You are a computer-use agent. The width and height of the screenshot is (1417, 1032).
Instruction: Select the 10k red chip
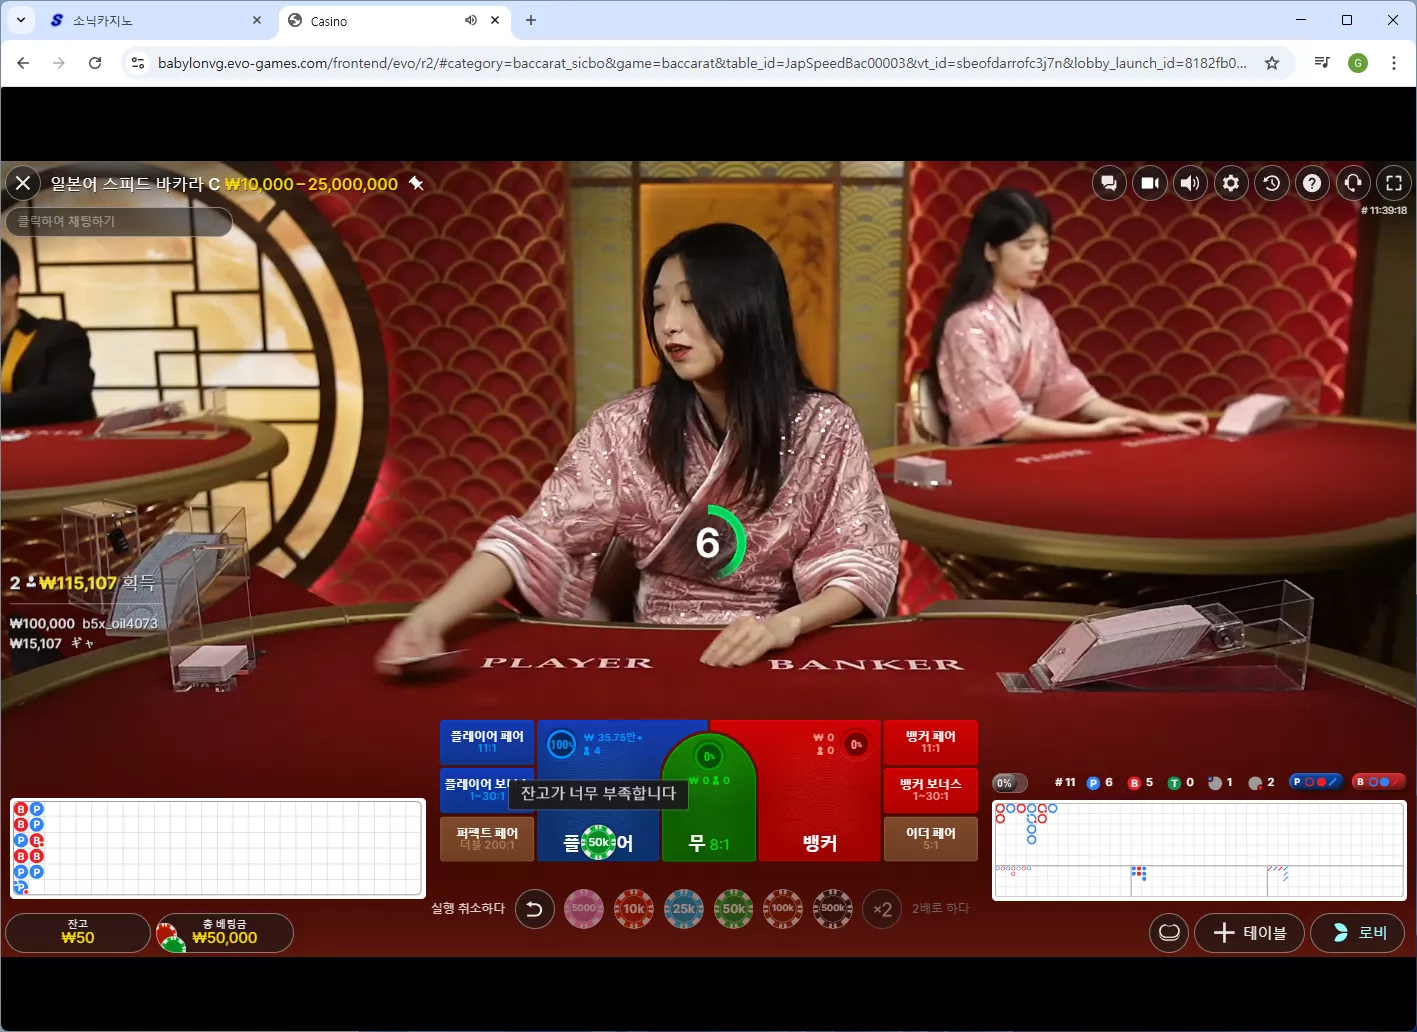[x=634, y=909]
